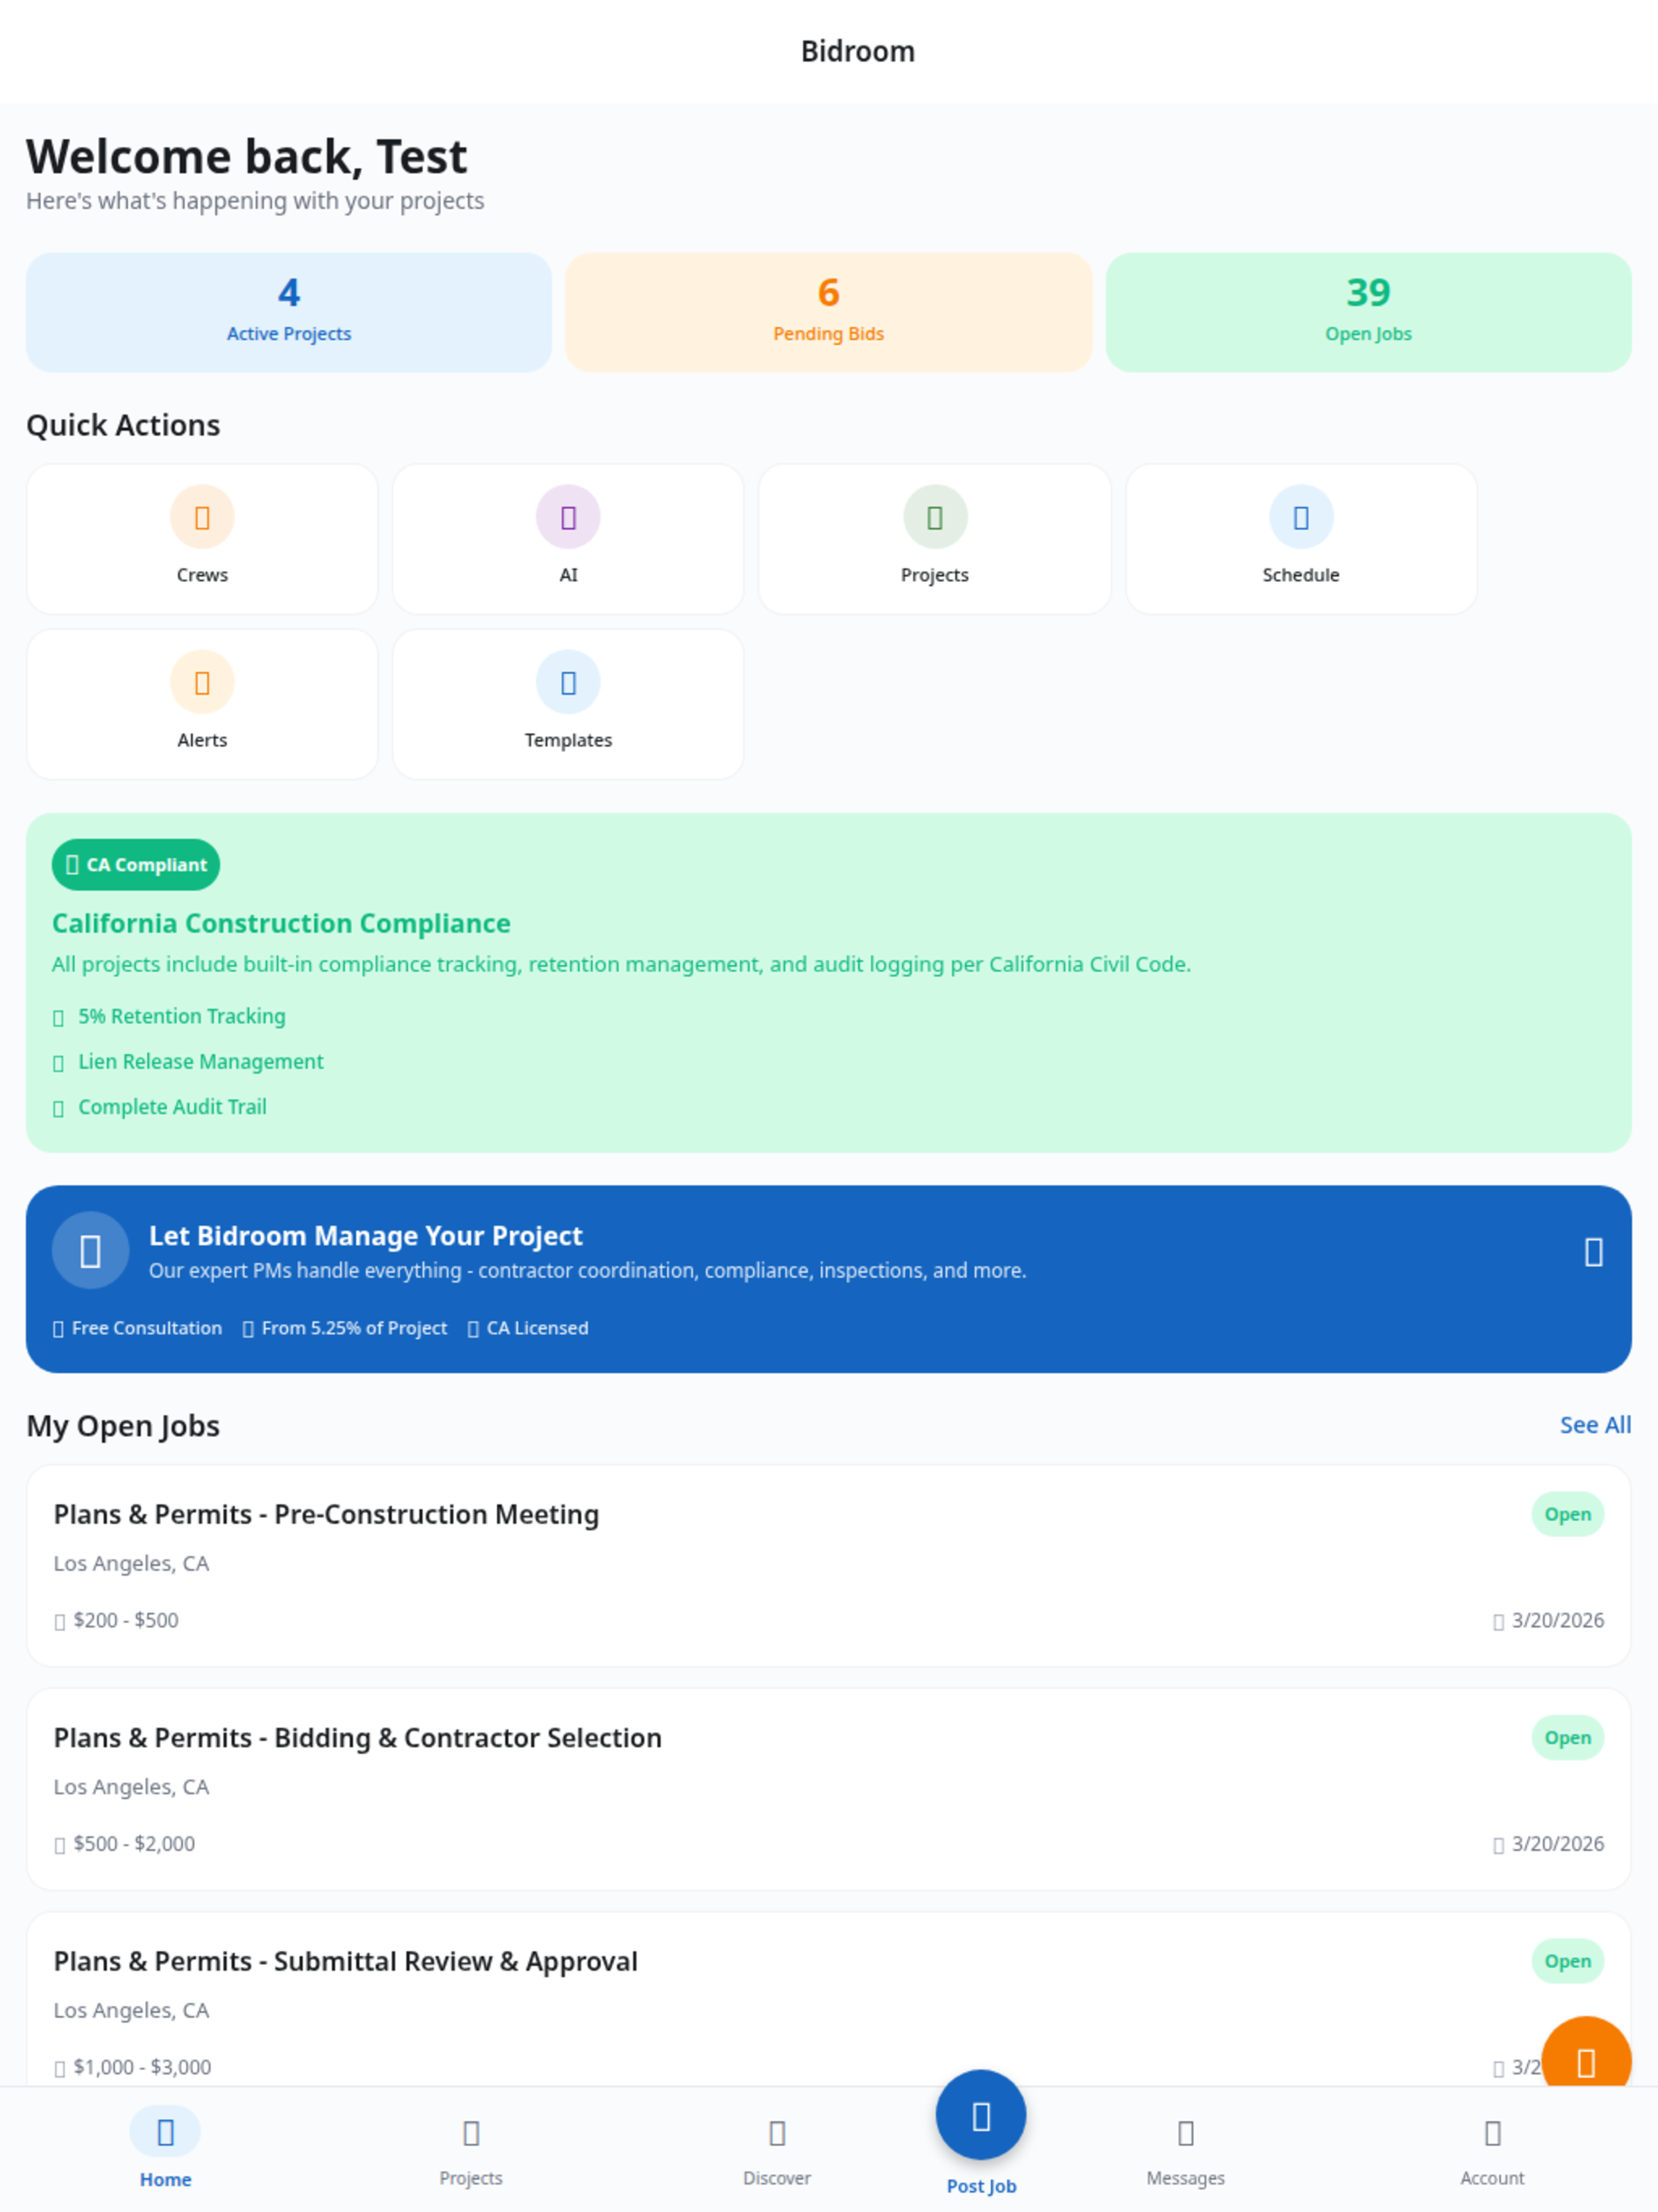Open Bidding & Contractor Selection job

click(828, 1789)
